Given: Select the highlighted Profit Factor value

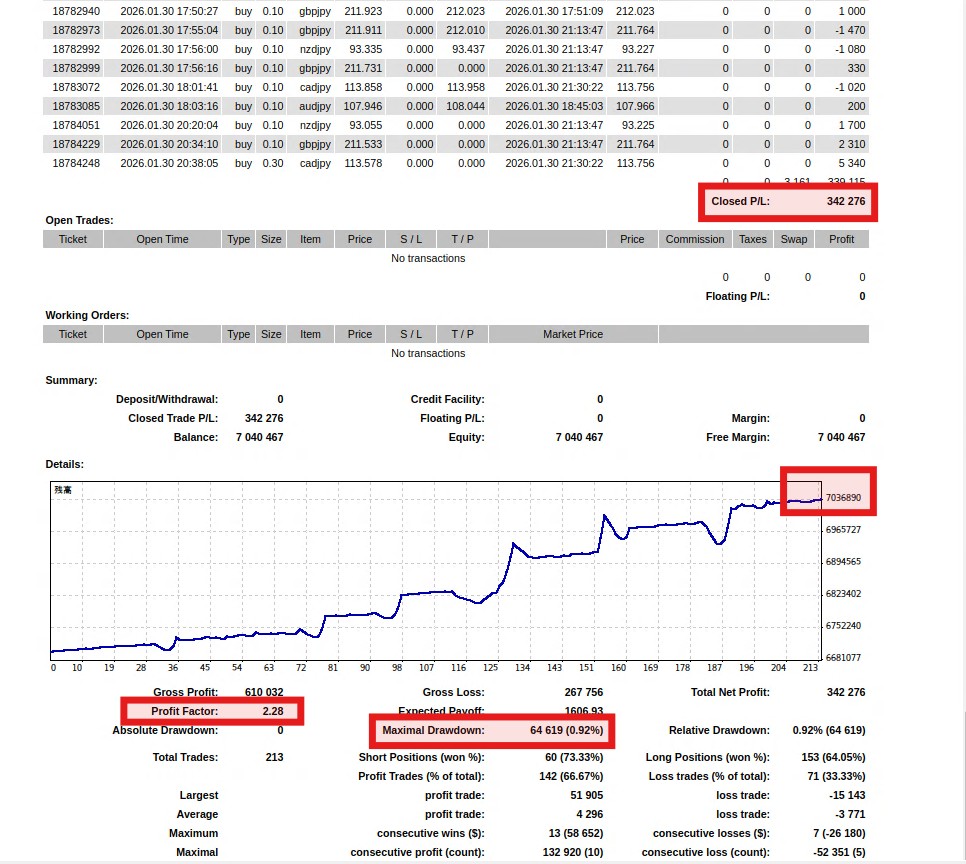Looking at the screenshot, I should 272,711.
